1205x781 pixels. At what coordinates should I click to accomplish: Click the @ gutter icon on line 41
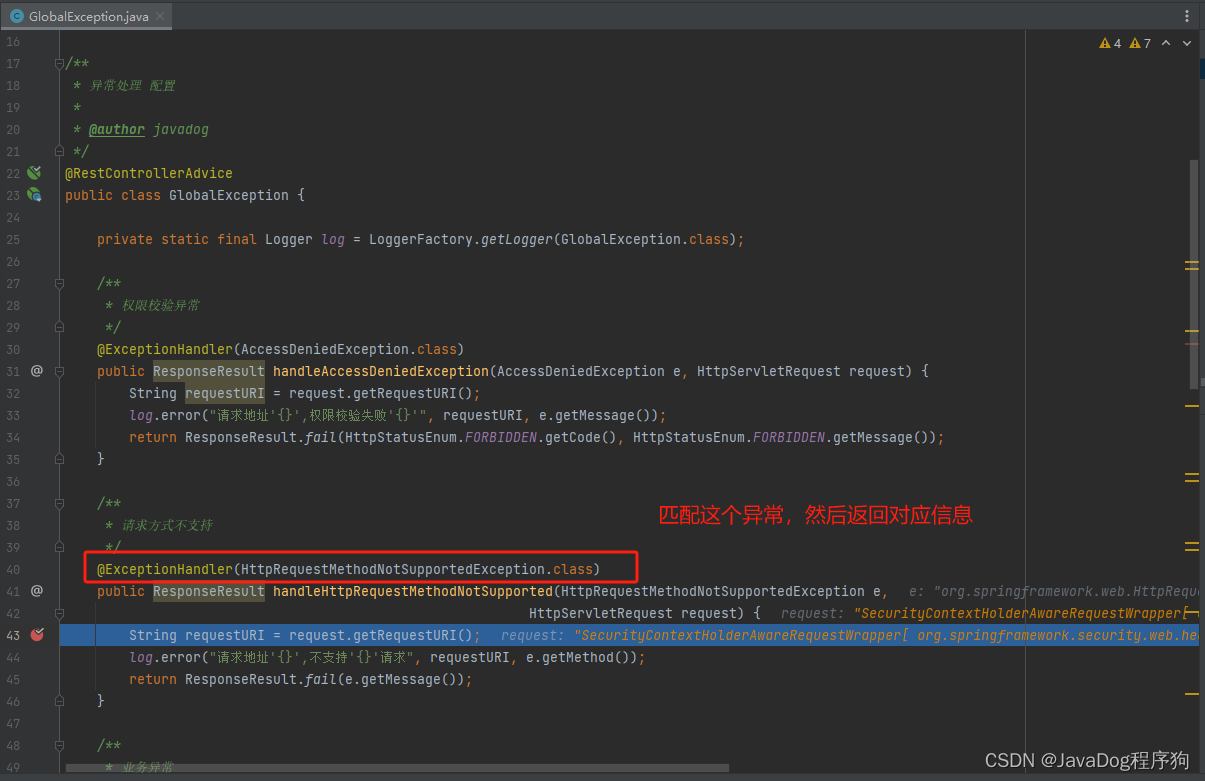click(x=36, y=591)
